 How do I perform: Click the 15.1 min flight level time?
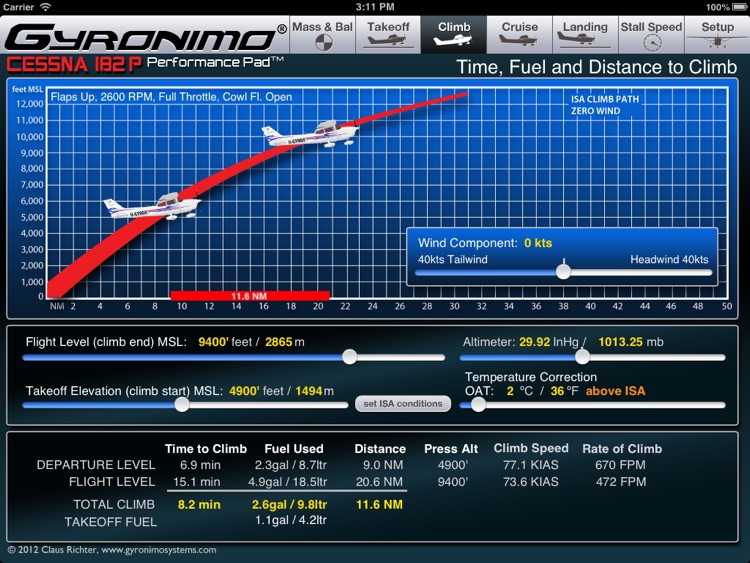click(197, 482)
